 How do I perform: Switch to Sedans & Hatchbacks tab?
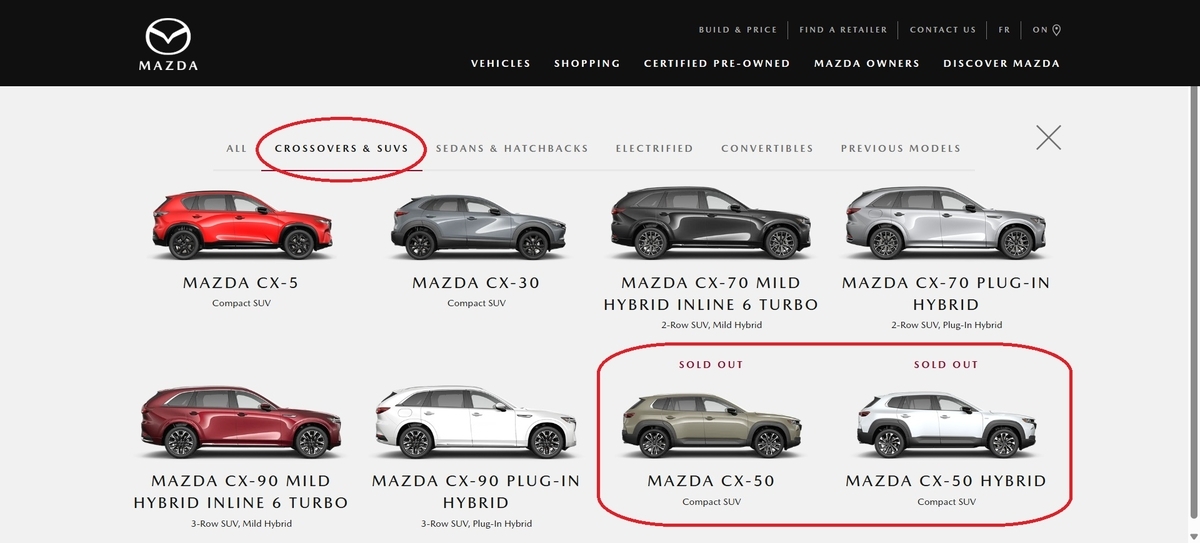512,148
